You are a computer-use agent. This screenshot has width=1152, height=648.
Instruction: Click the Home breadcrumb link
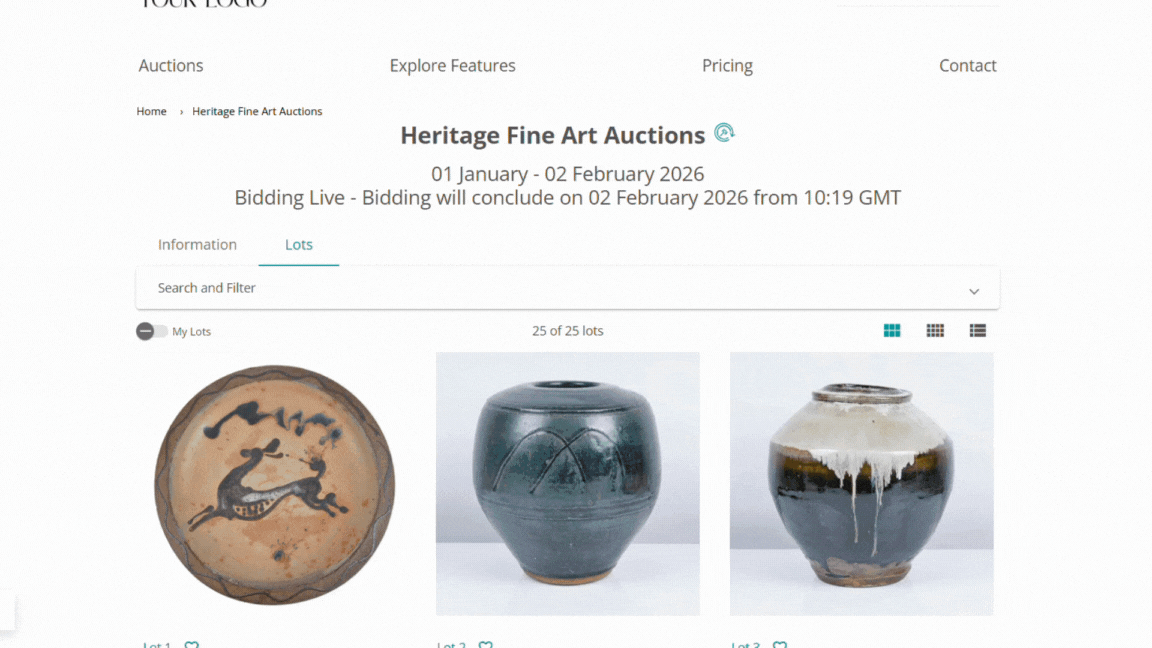click(151, 111)
